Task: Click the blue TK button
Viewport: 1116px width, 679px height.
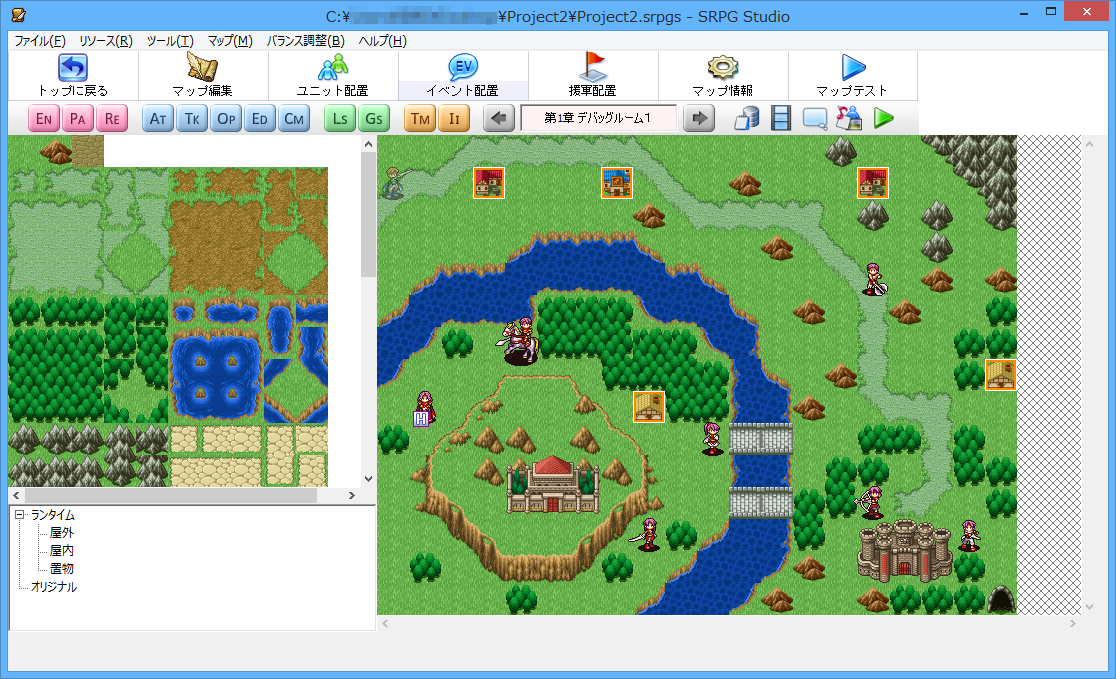Action: [x=192, y=118]
